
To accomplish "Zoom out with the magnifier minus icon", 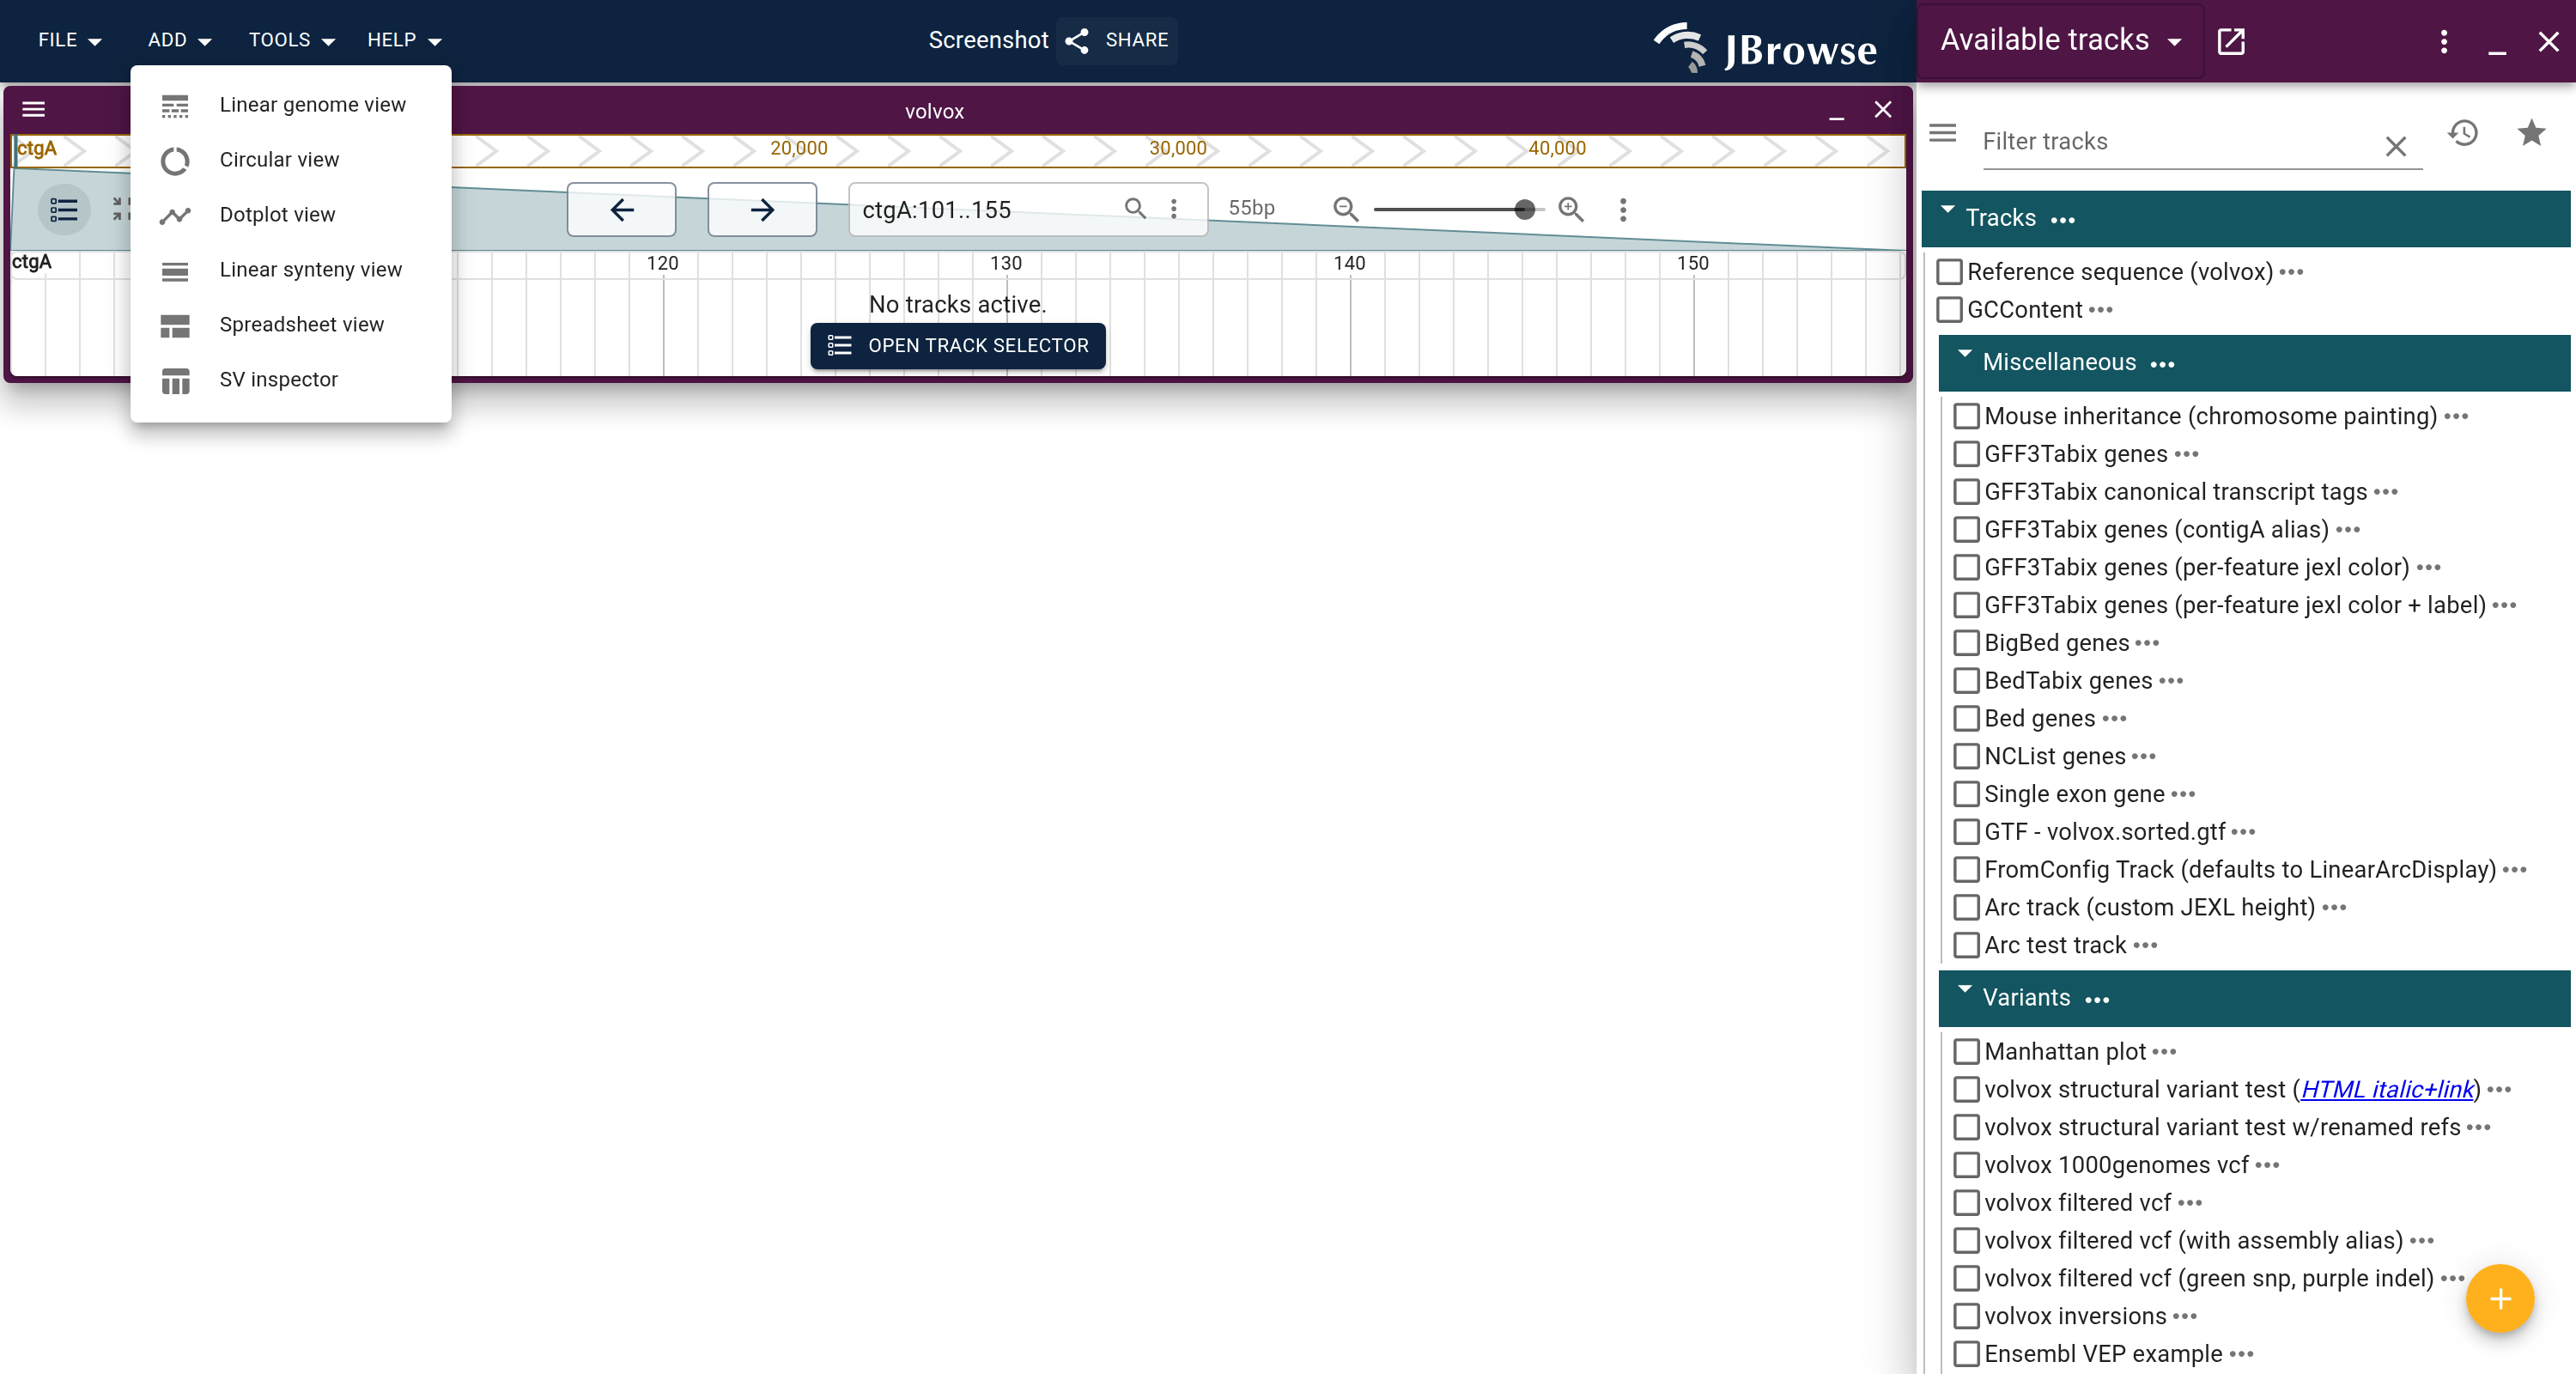I will coord(1346,209).
